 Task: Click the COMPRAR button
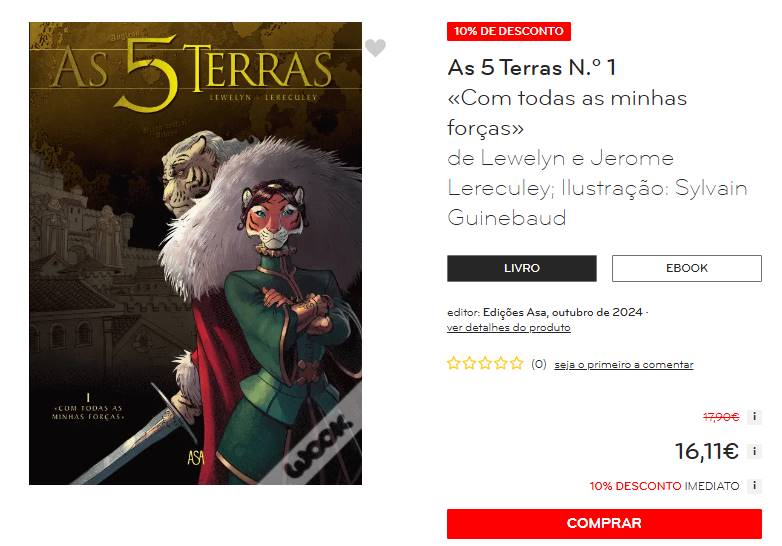[604, 524]
